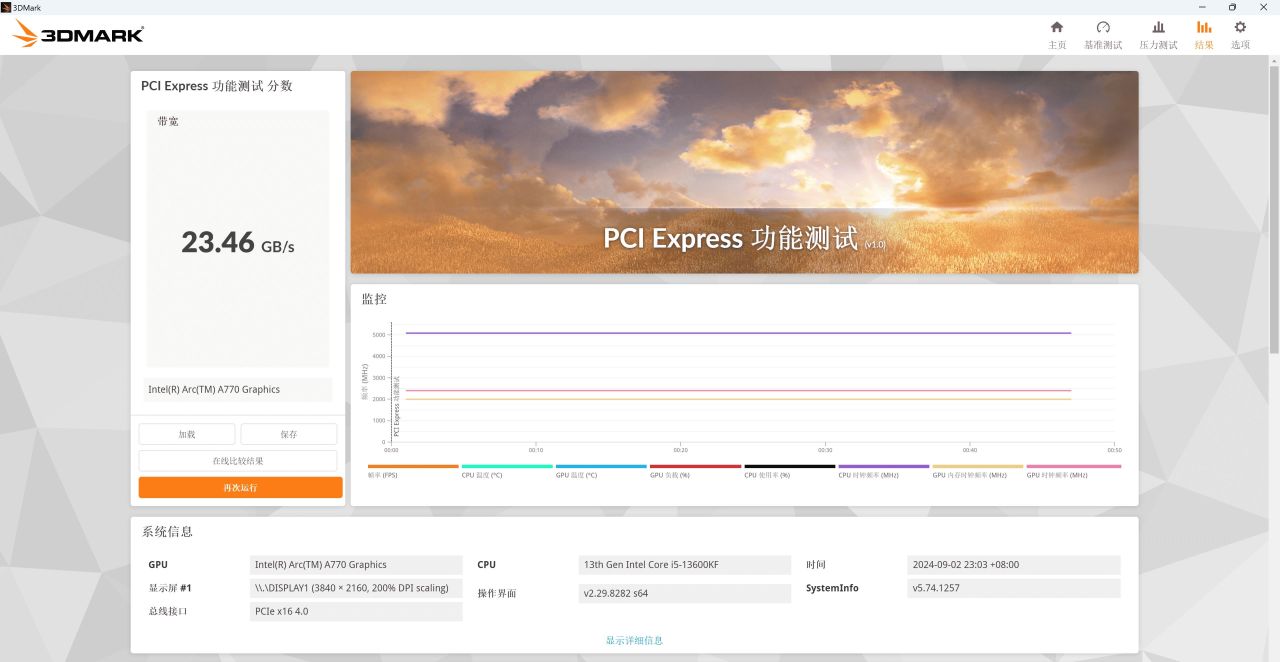
Task: Click the 3DMark logo in the header
Action: tap(78, 35)
